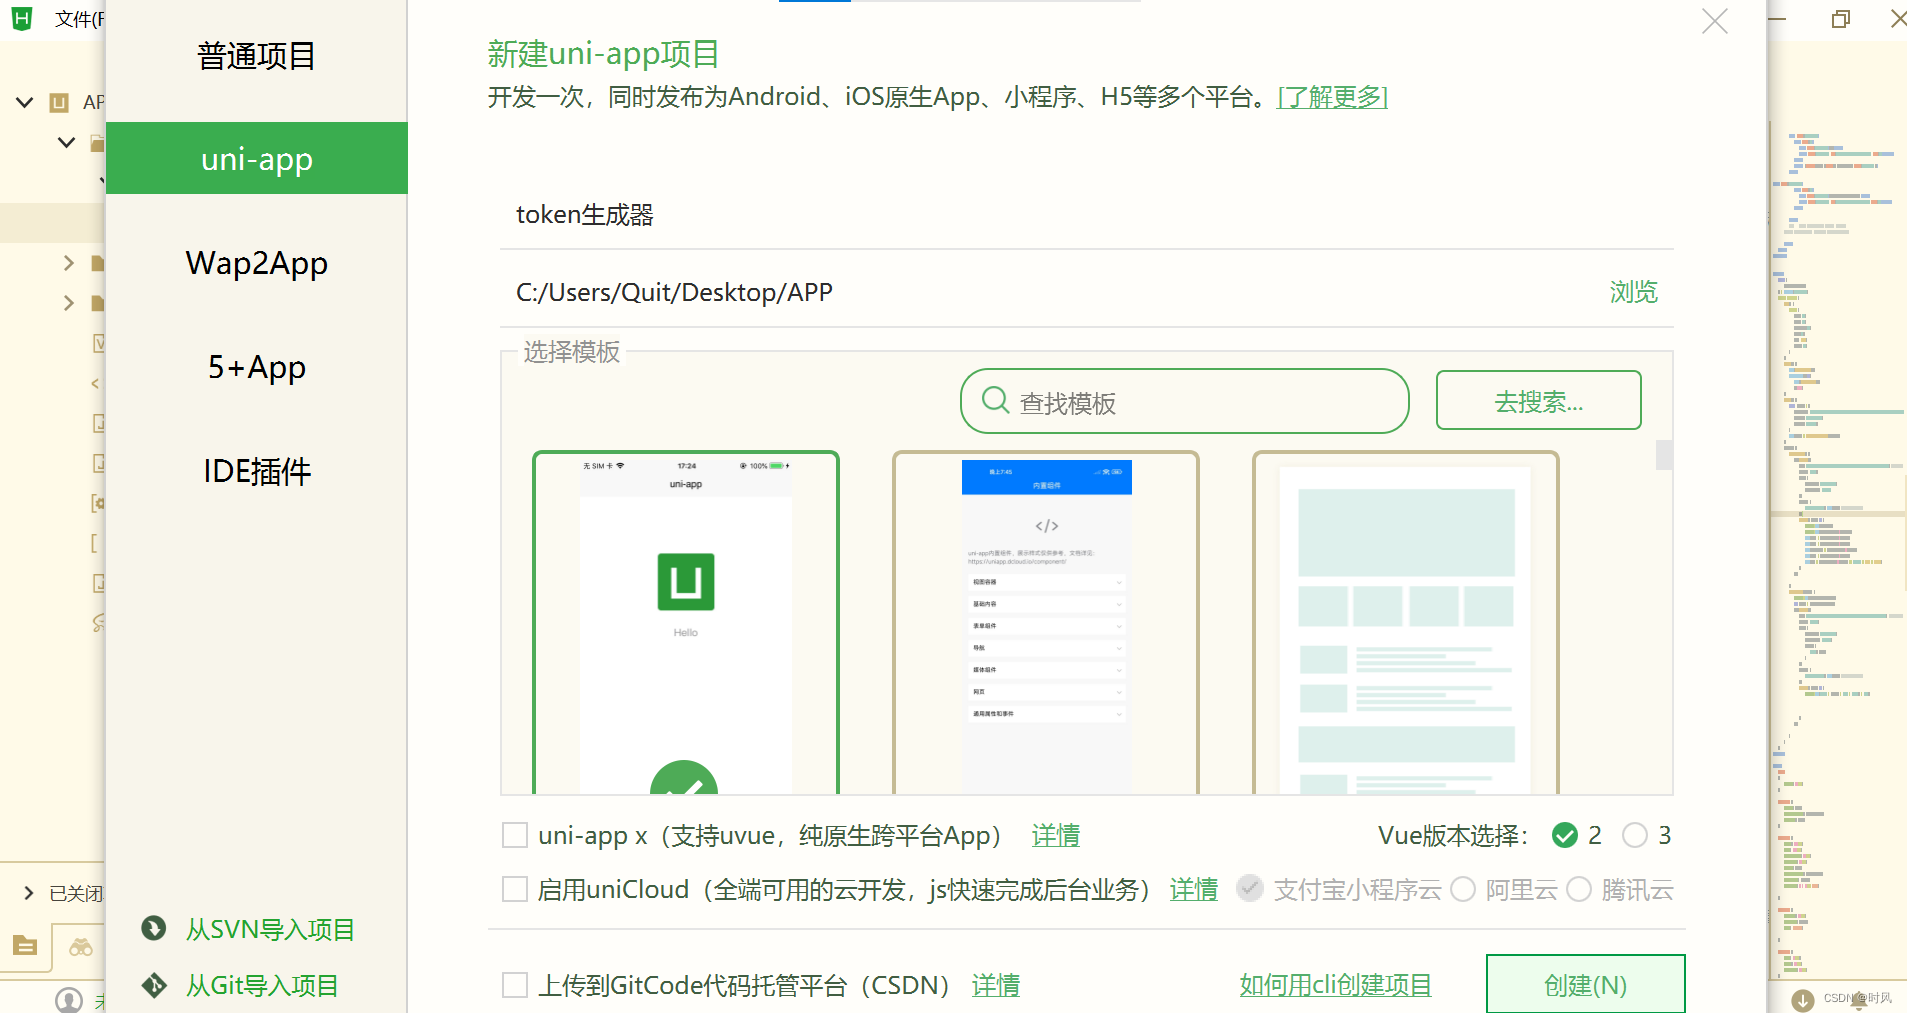Click the CSDN notification icon bottom right
Screen dimensions: 1907x1013
coord(1803,1000)
